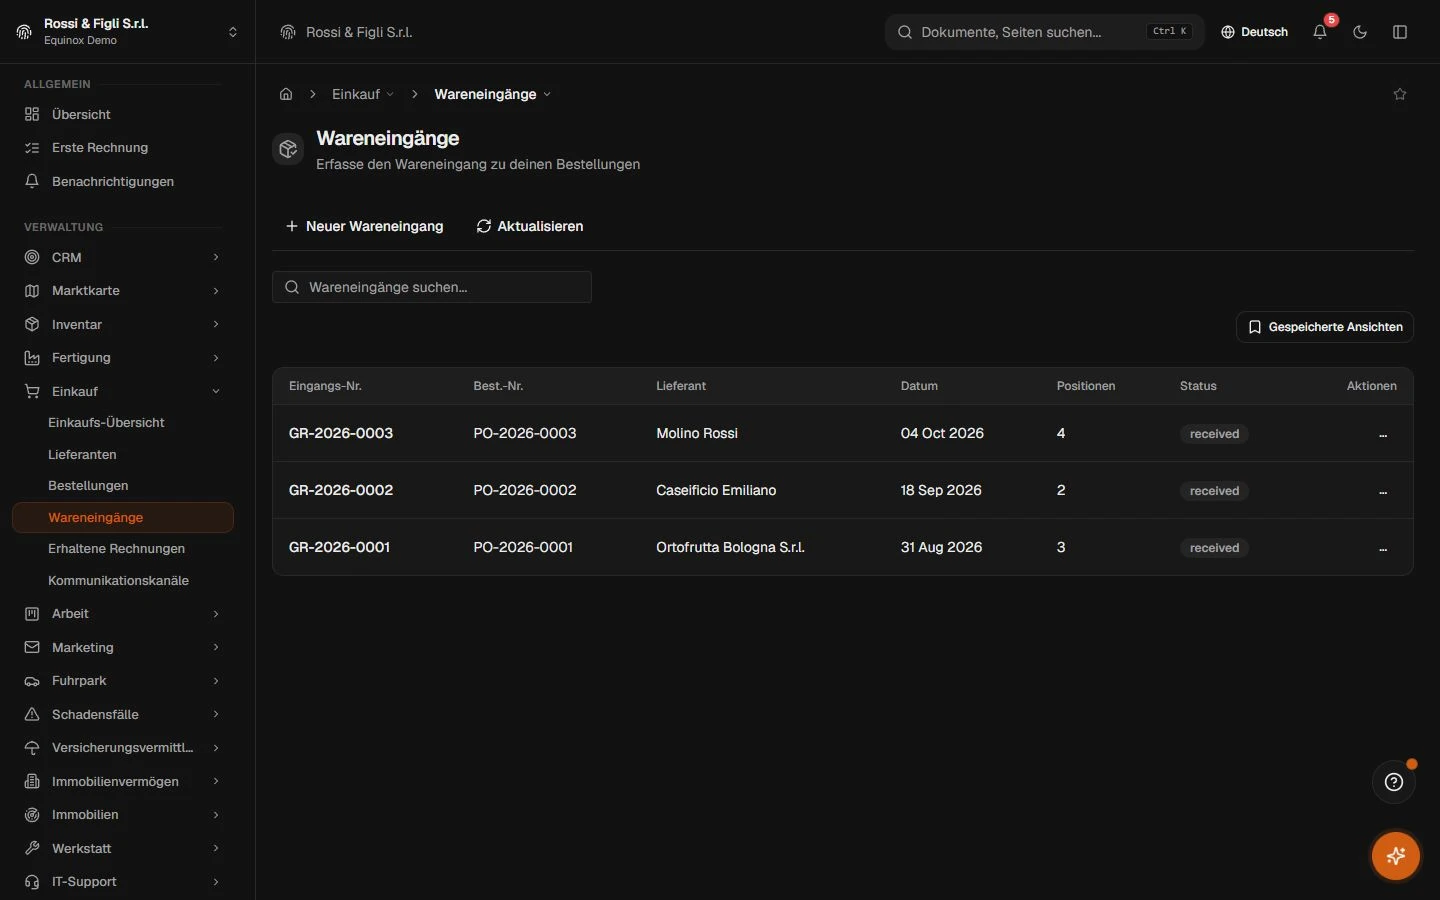Click the Benachrichtigungen bell icon in sidebar

32,181
